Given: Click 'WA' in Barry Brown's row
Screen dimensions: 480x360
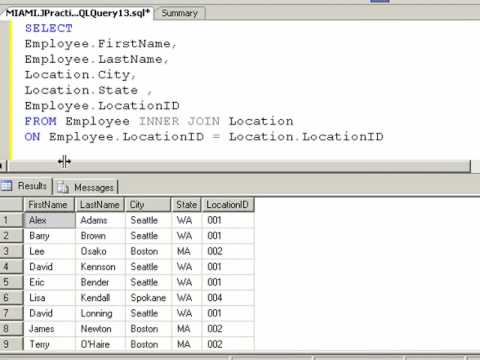Looking at the screenshot, I should pos(187,236).
